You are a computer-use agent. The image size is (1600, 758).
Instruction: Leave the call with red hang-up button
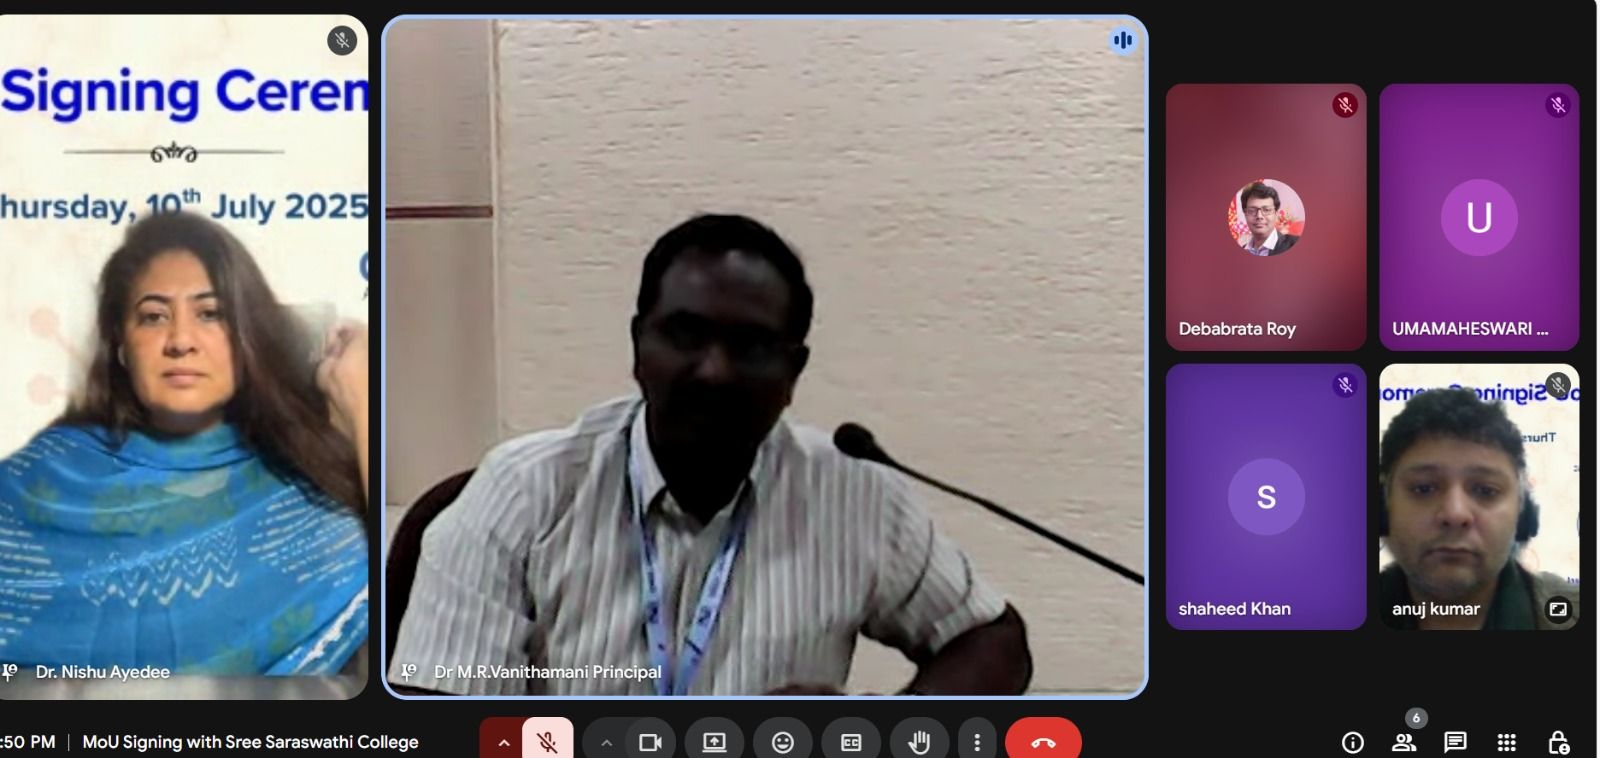(x=1043, y=741)
